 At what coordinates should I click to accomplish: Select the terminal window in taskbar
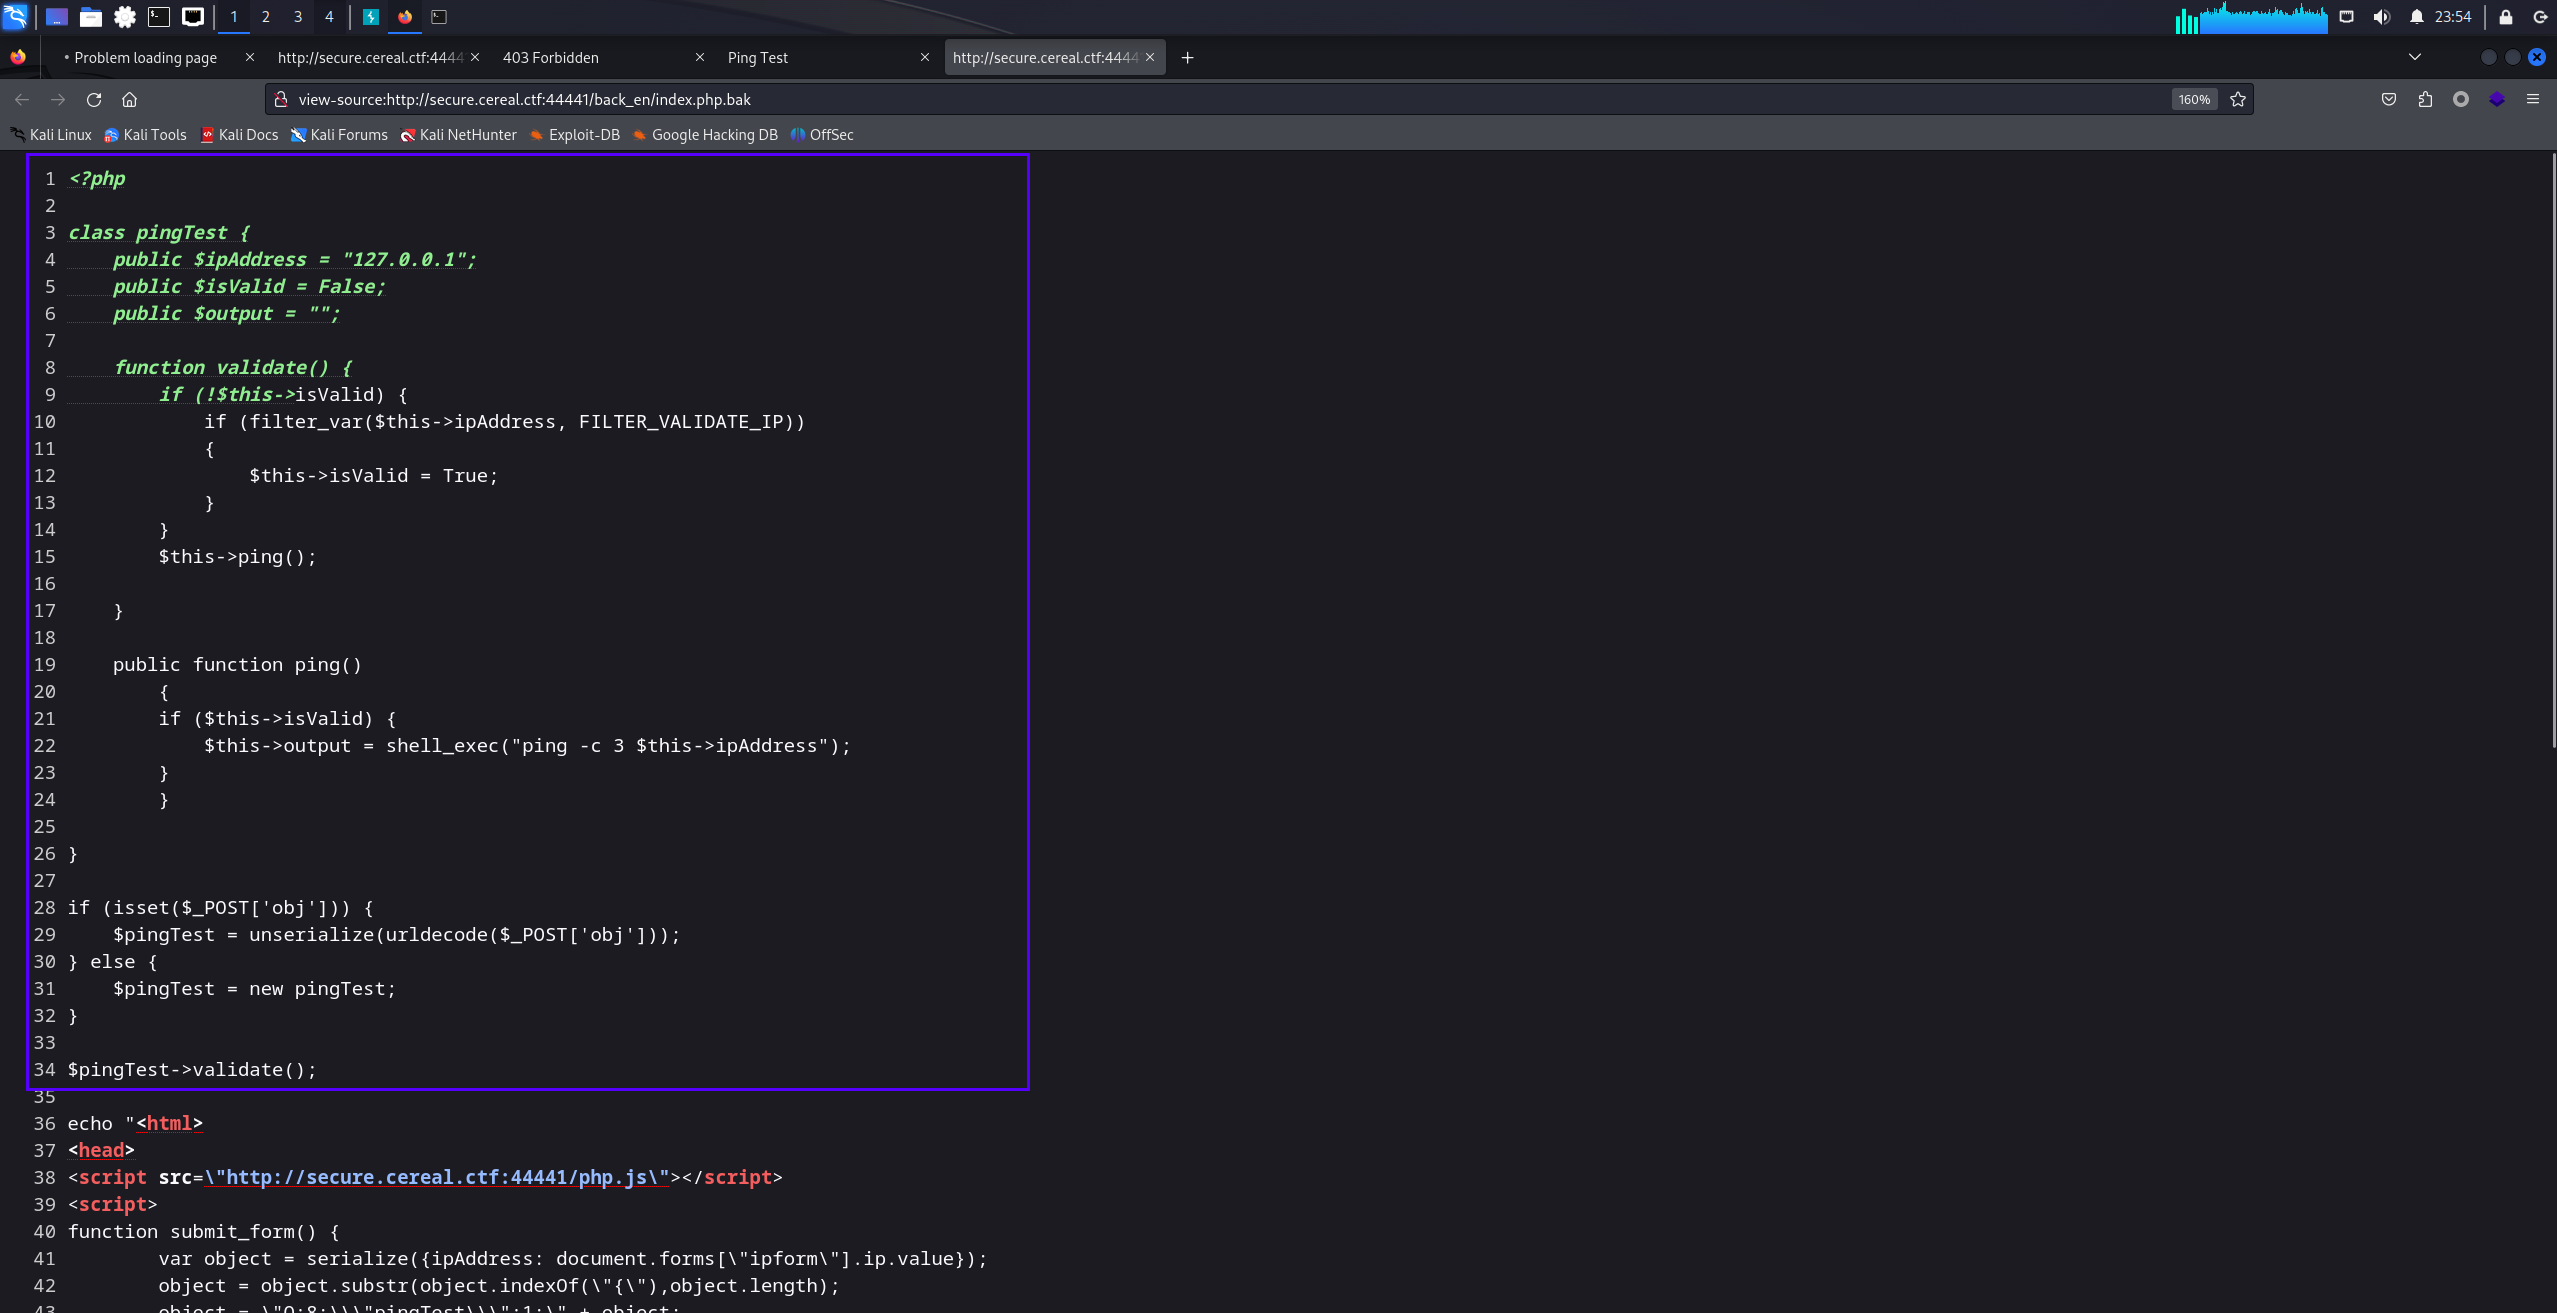coord(439,17)
